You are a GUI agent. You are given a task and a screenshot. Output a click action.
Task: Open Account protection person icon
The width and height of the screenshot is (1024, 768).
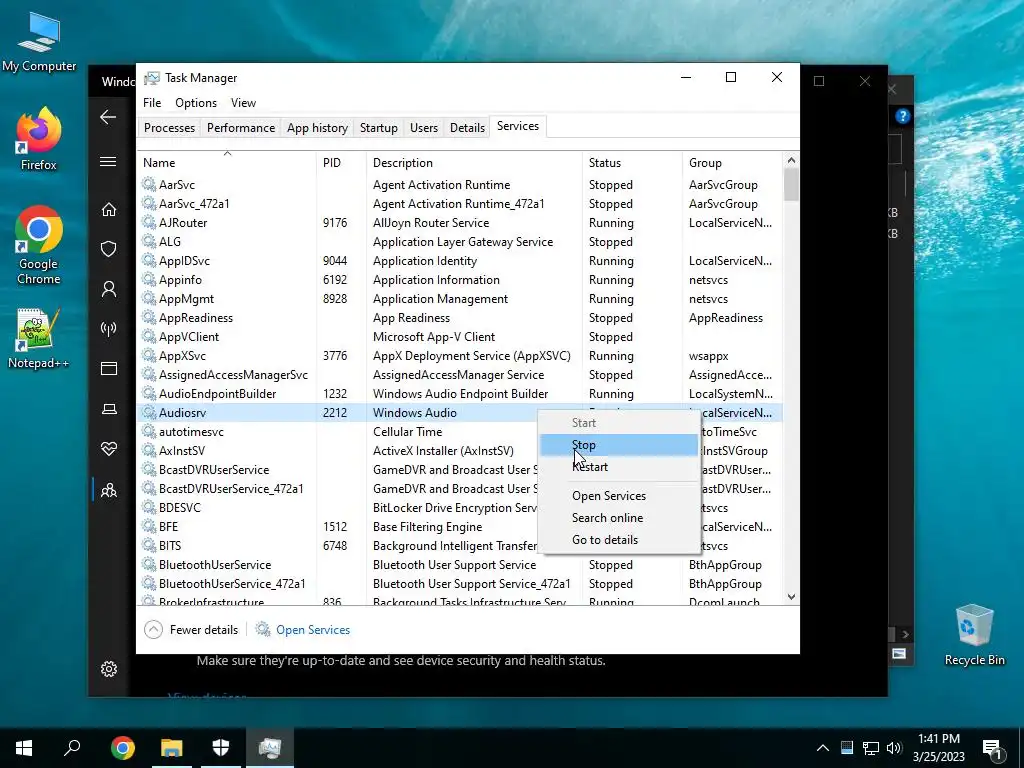coord(108,289)
